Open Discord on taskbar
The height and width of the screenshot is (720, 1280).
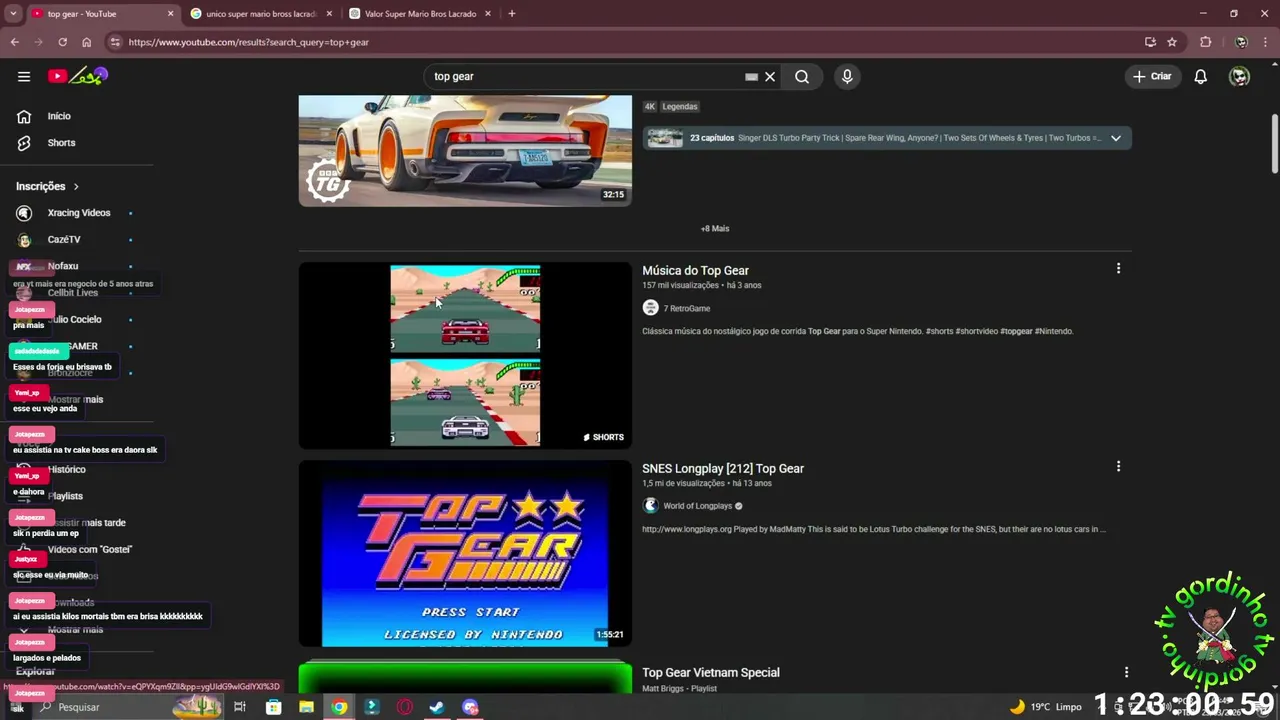(470, 707)
